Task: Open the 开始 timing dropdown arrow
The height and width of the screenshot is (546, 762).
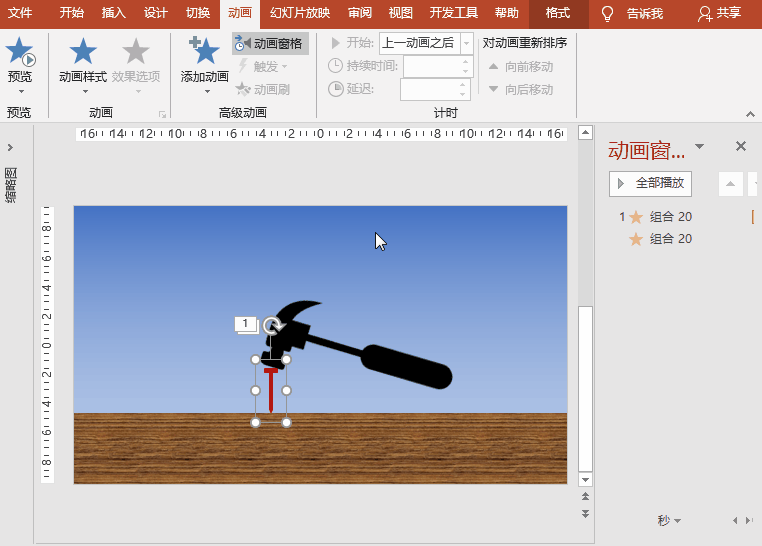Action: coord(467,43)
